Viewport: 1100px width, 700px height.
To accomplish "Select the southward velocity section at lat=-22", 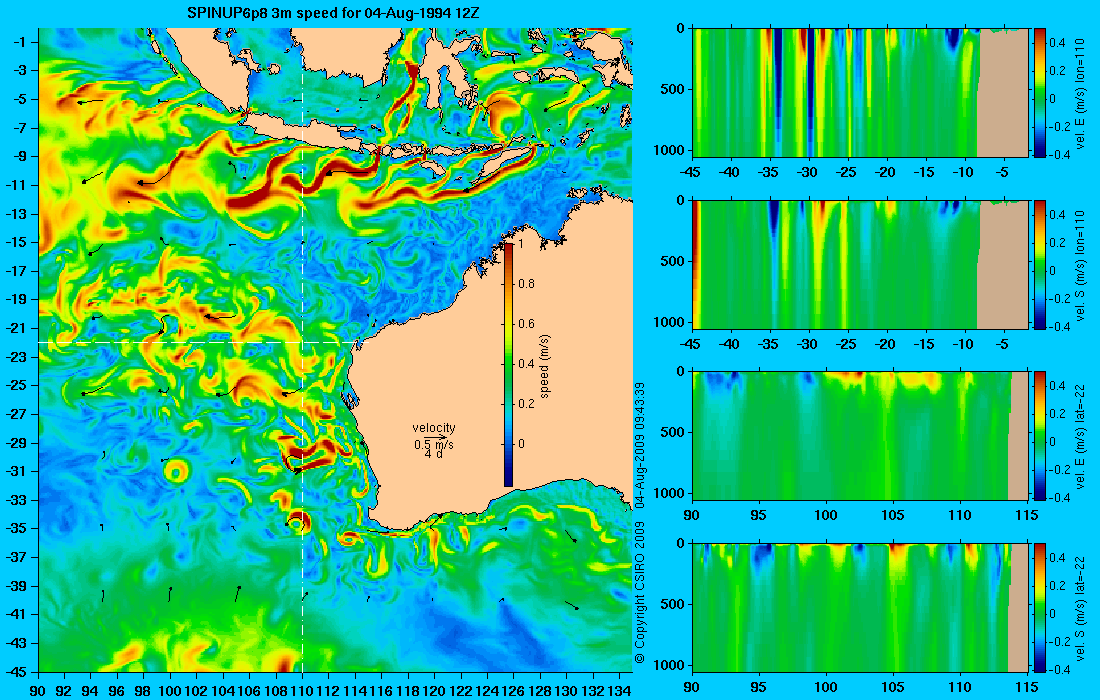I will point(860,607).
